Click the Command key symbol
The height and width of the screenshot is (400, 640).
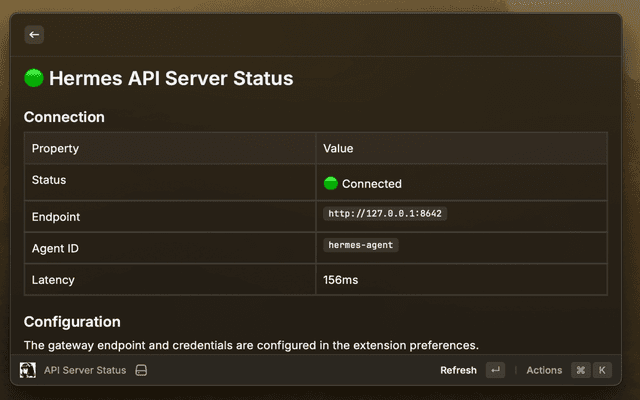tap(581, 370)
